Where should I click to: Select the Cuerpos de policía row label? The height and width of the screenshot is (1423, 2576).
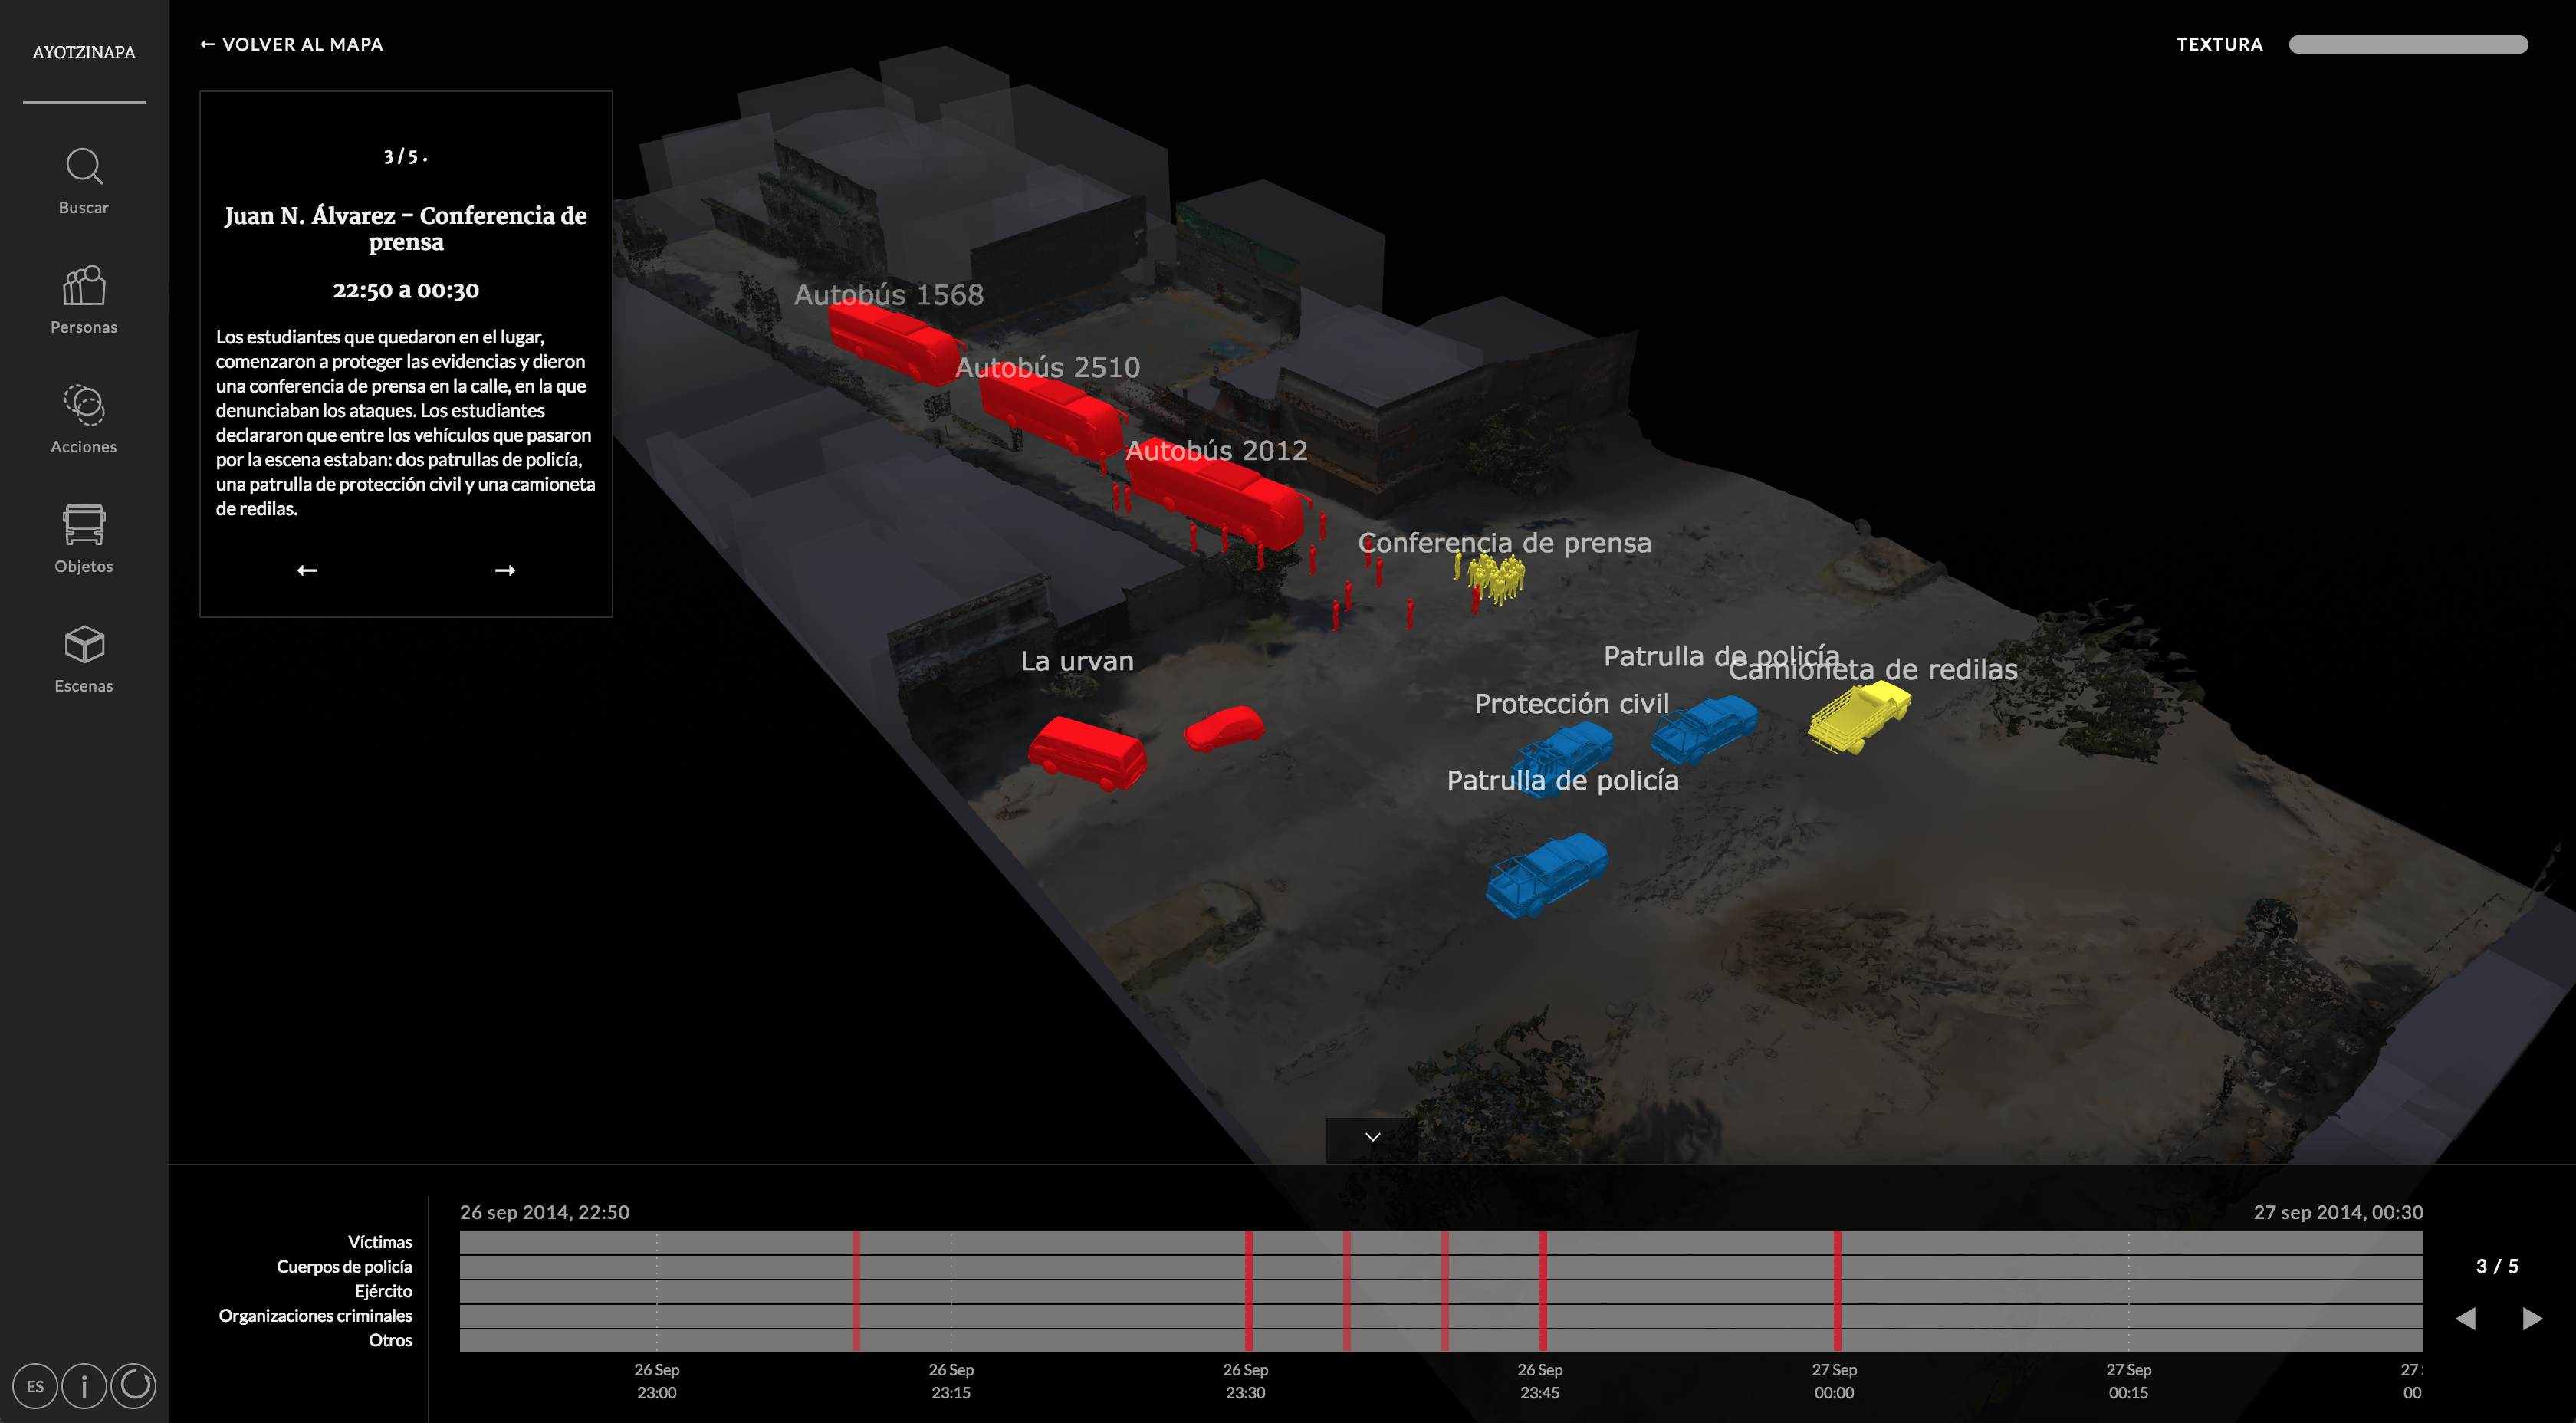[x=344, y=1266]
